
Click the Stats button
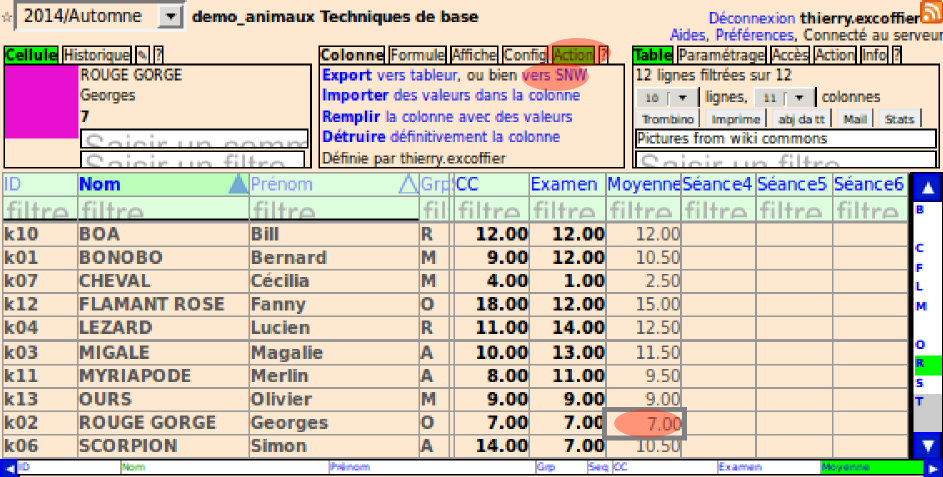[899, 119]
